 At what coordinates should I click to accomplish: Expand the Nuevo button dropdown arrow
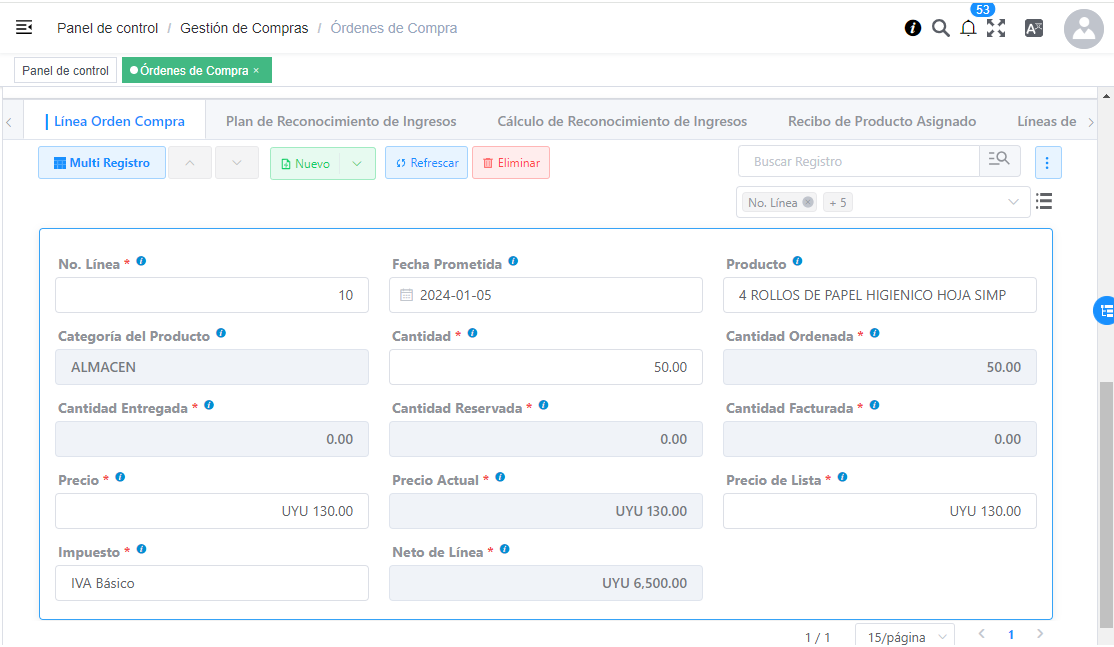357,163
